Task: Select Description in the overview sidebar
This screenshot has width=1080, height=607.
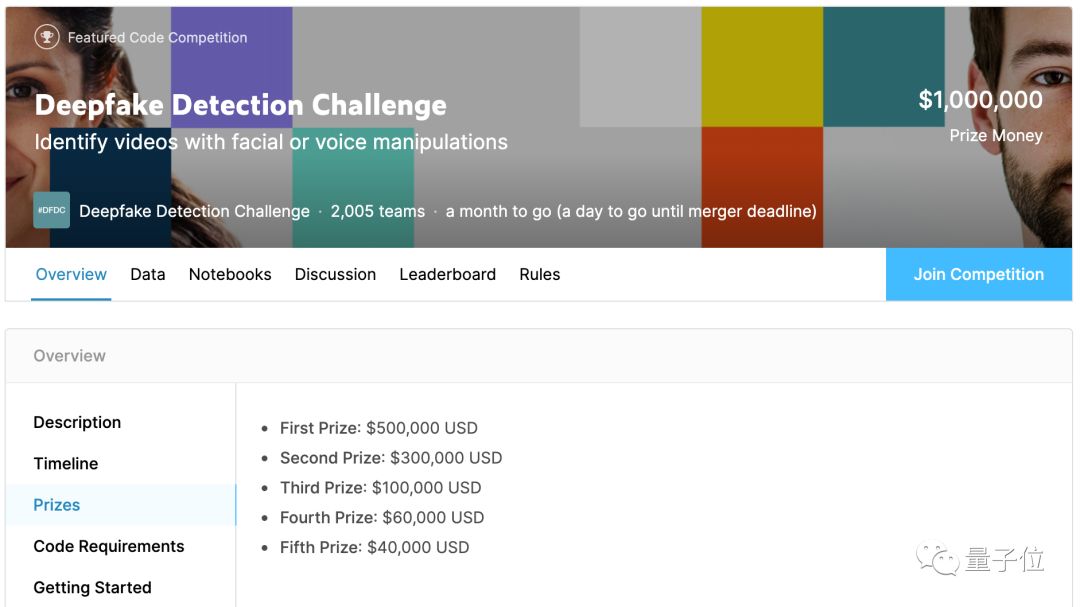Action: click(77, 422)
